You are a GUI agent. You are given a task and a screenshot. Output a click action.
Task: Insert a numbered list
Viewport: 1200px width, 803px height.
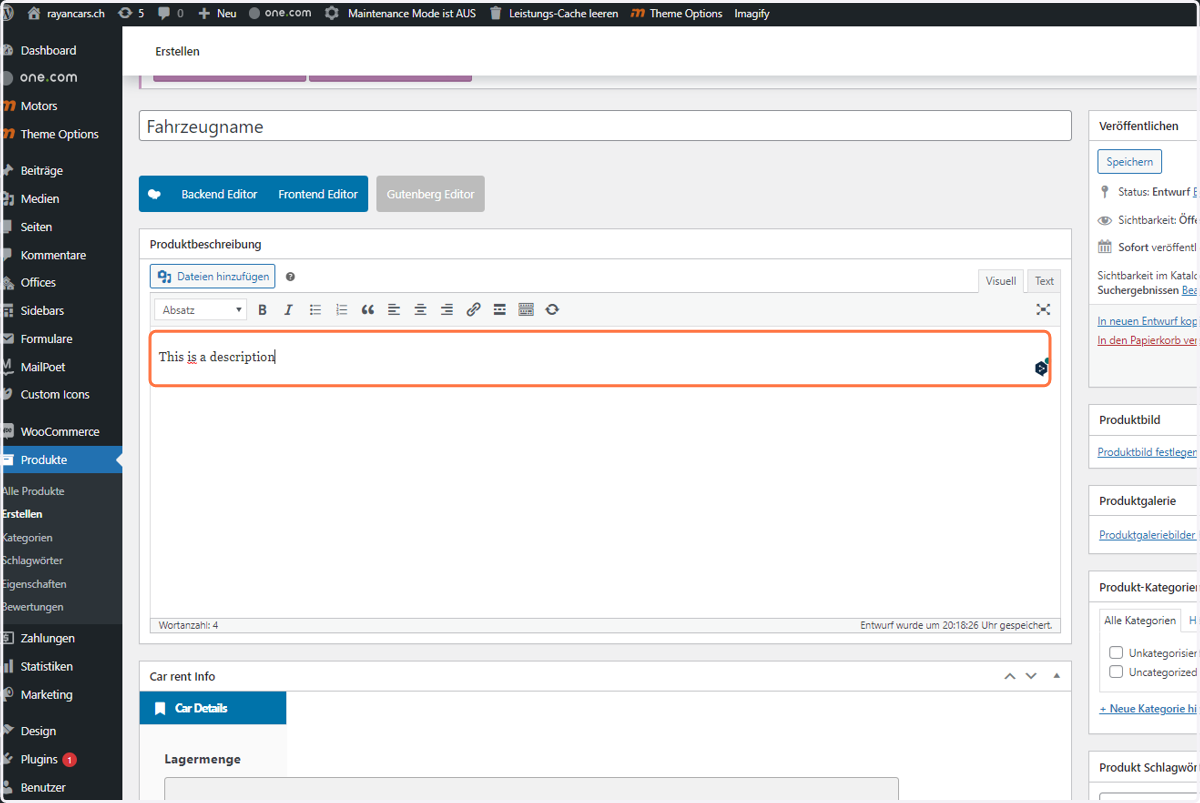[341, 310]
